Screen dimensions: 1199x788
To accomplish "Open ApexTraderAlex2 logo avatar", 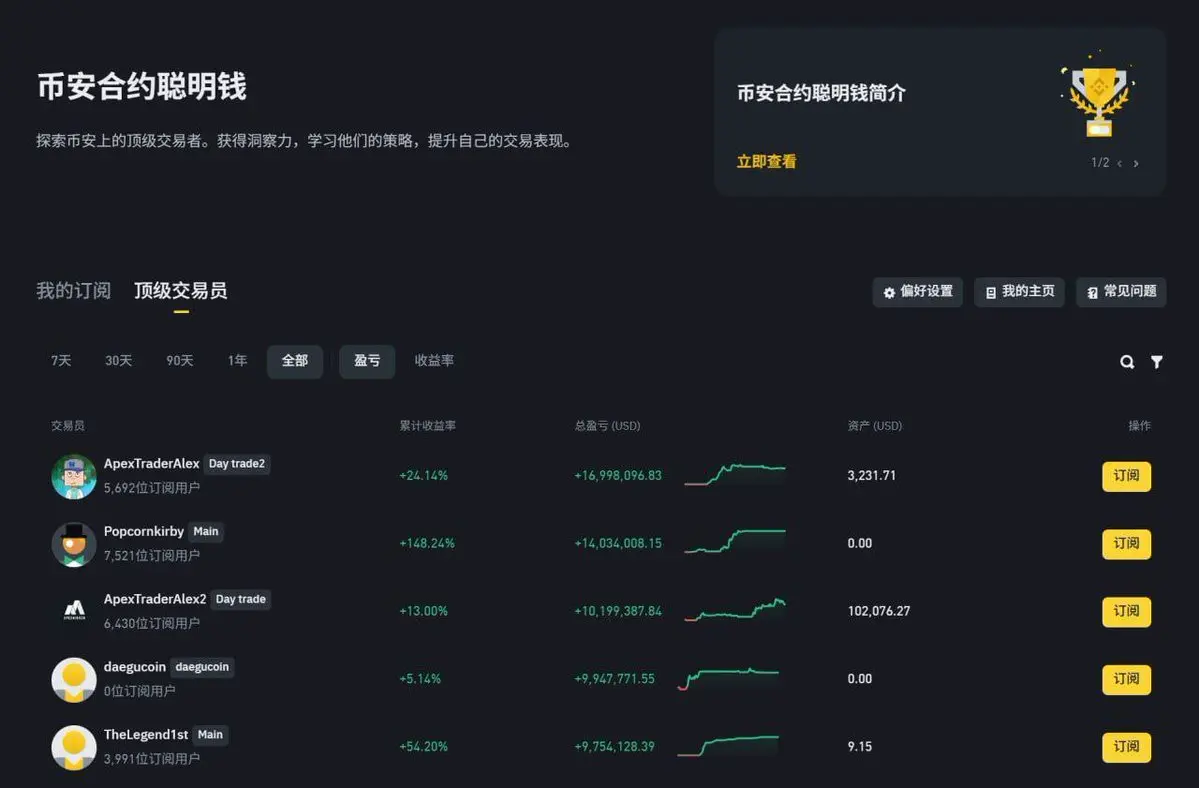I will pyautogui.click(x=73, y=611).
